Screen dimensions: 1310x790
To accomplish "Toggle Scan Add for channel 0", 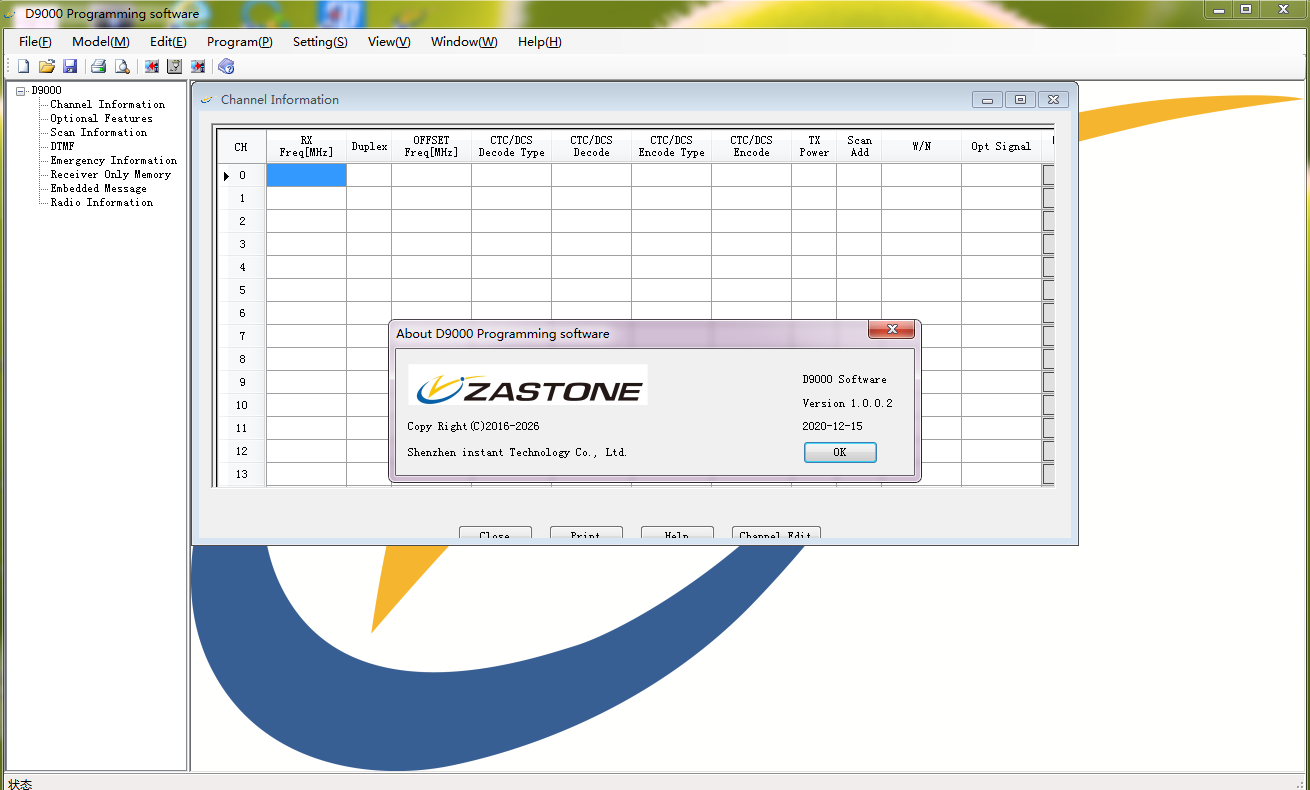I will point(859,175).
